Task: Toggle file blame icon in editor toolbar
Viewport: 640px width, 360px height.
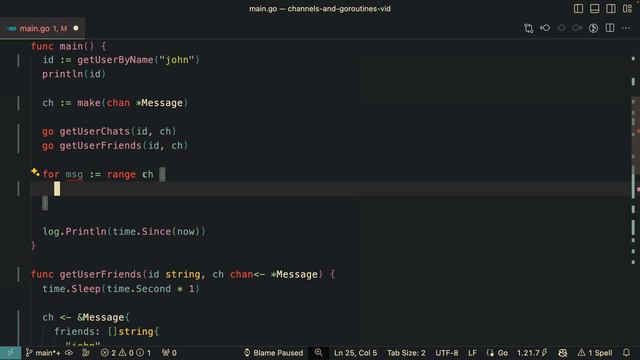Action: coord(593,28)
